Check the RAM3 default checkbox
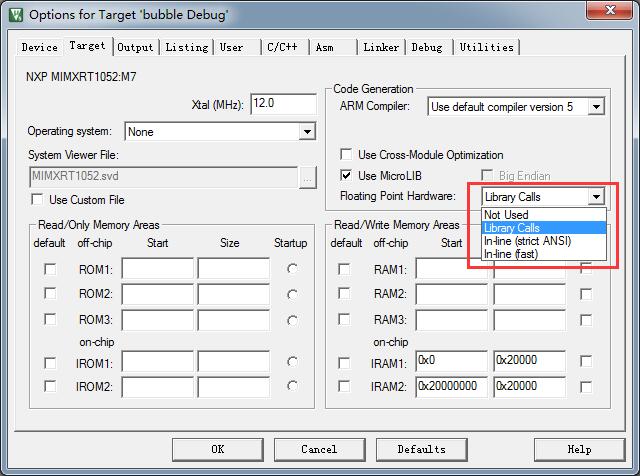 344,319
